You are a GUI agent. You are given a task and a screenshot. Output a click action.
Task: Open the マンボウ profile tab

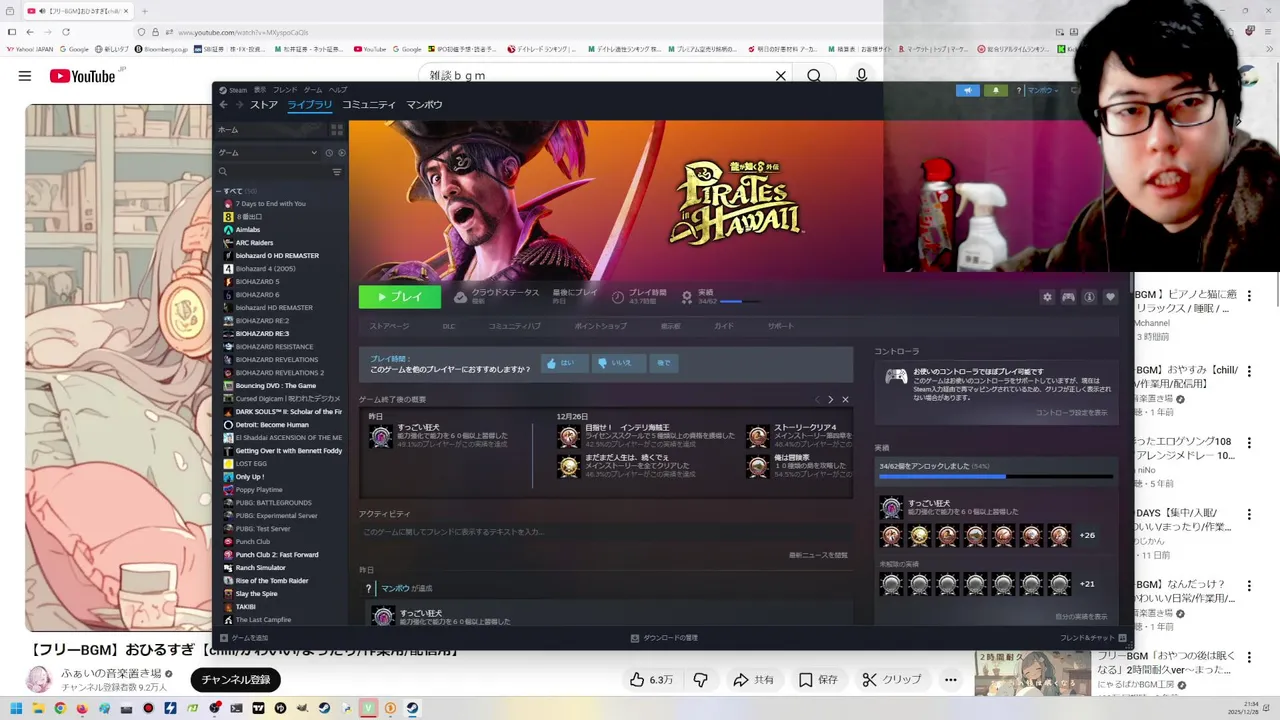pyautogui.click(x=424, y=105)
